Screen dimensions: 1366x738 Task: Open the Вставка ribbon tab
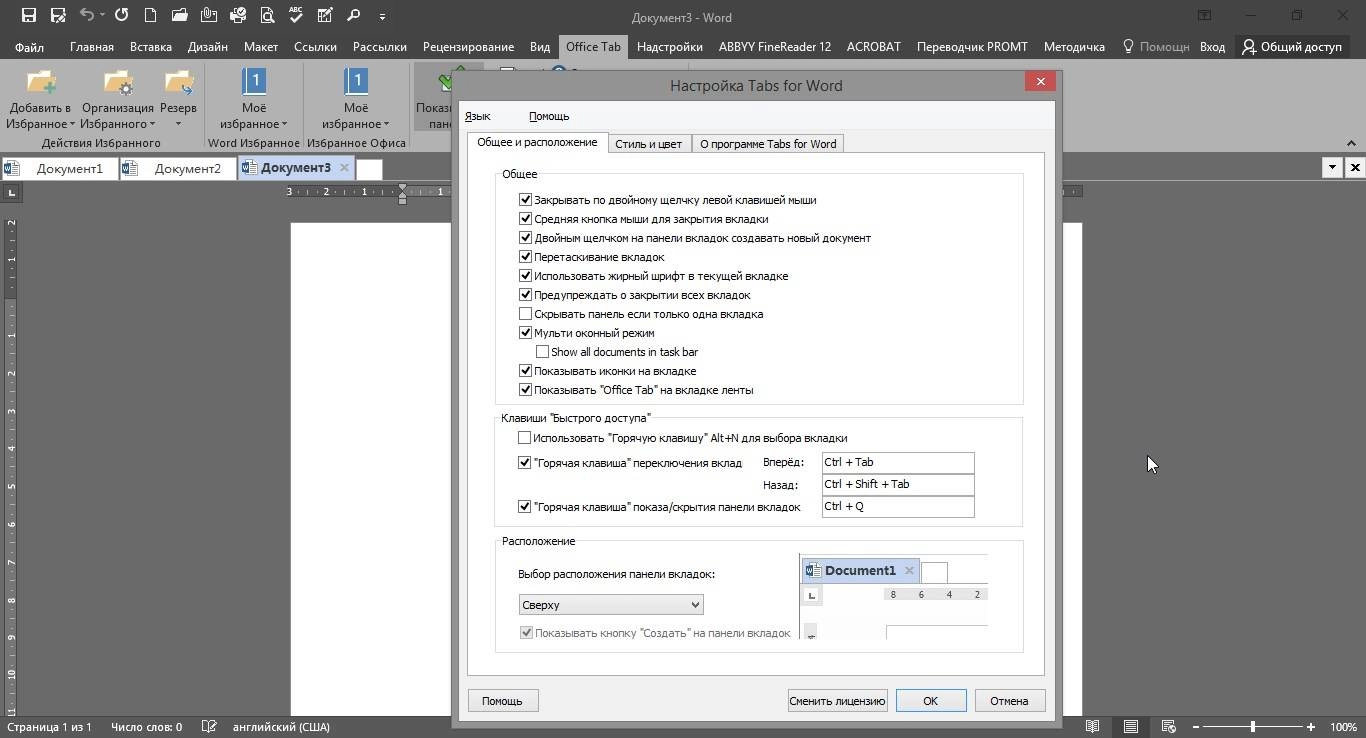[151, 47]
